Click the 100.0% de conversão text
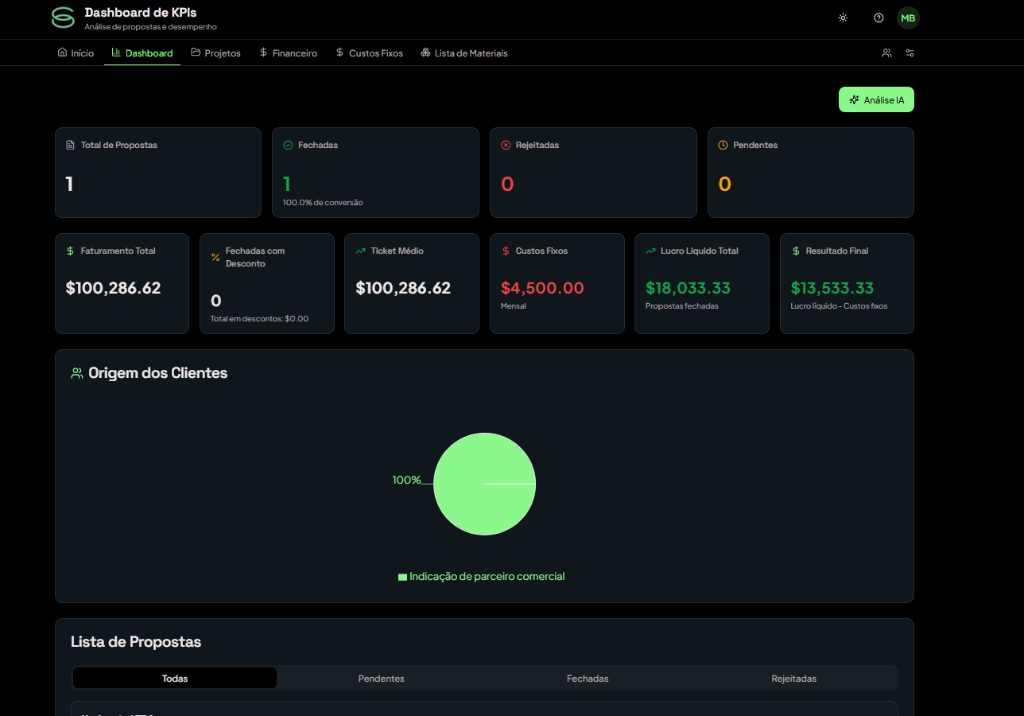 coord(323,203)
